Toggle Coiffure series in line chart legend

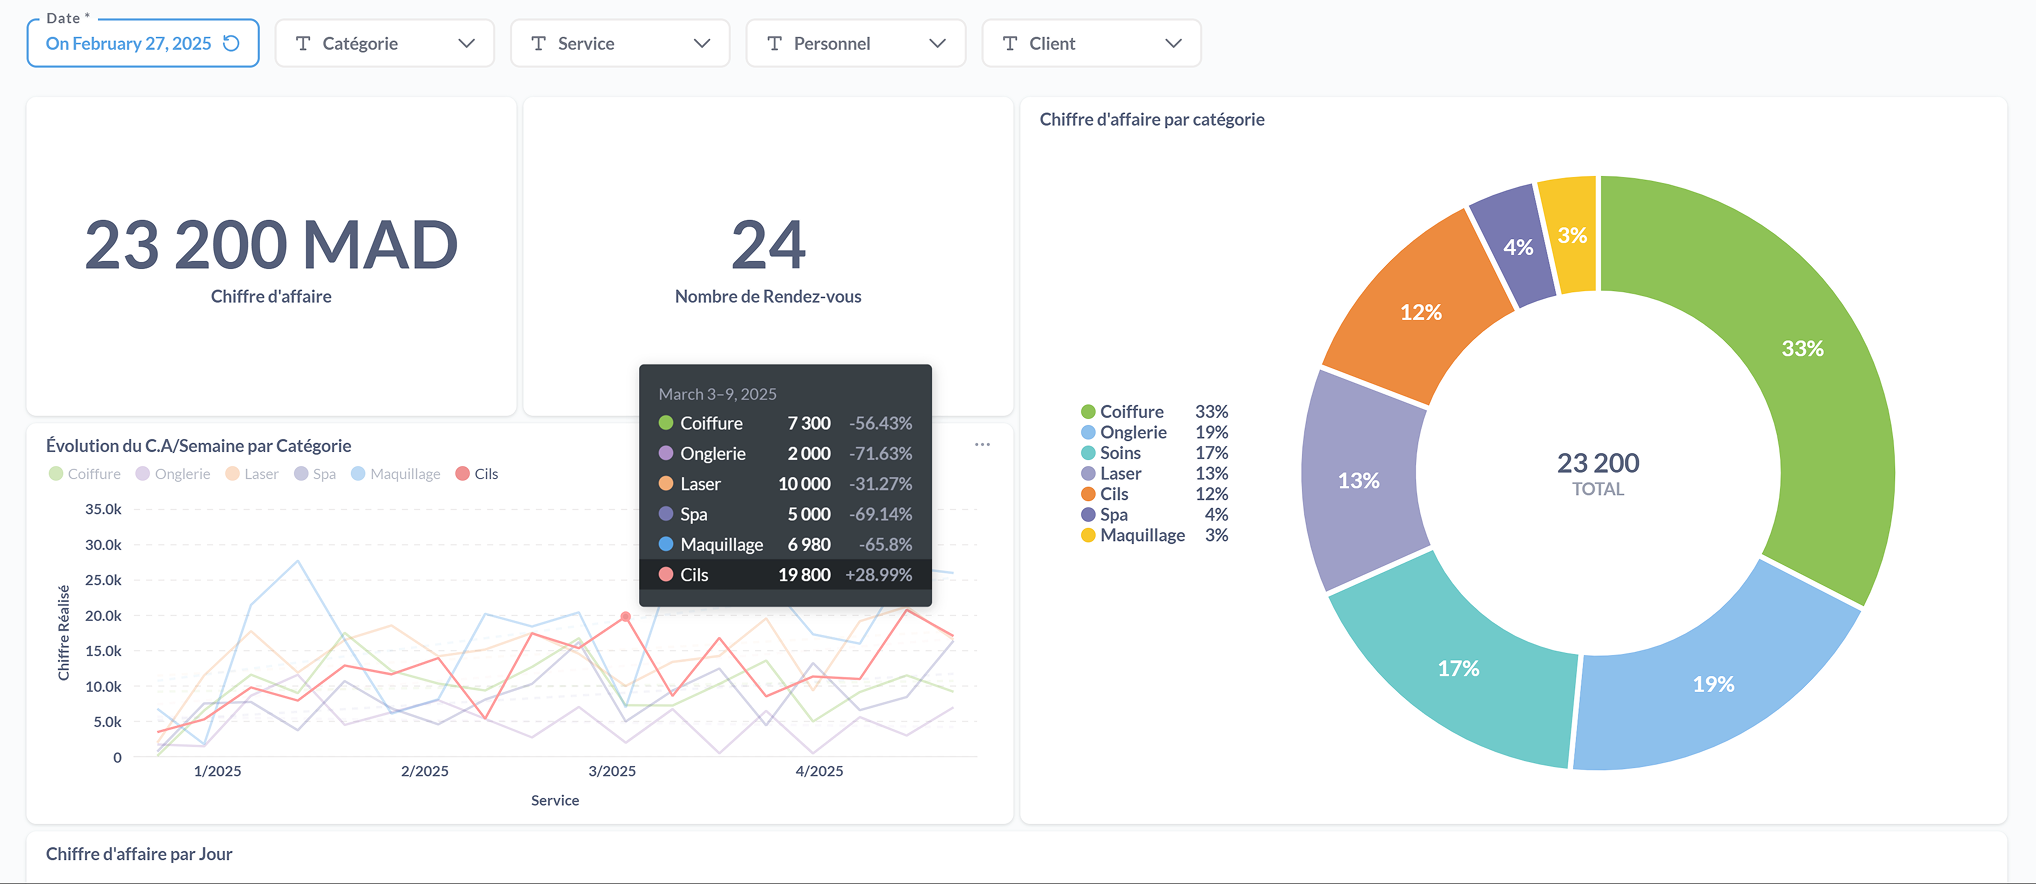pyautogui.click(x=85, y=474)
